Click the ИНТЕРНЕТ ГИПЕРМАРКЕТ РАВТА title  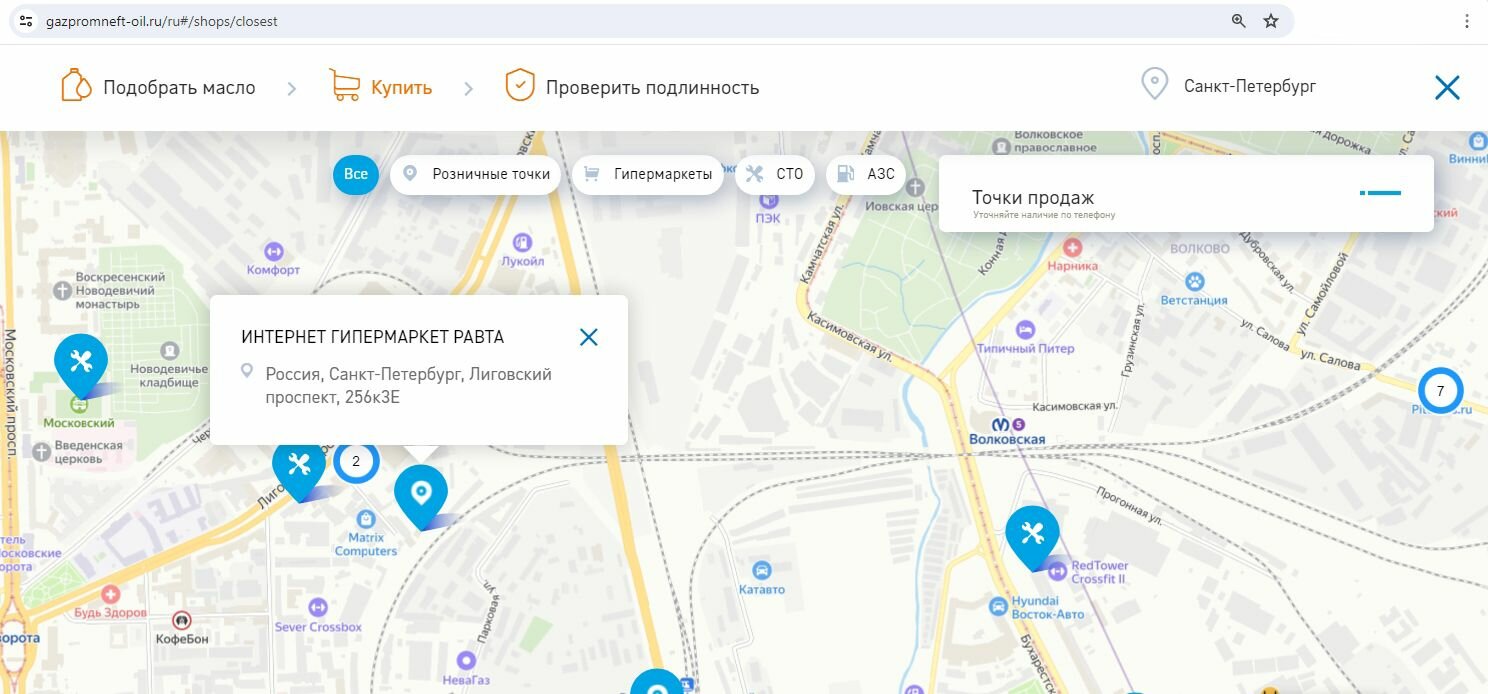coord(373,337)
